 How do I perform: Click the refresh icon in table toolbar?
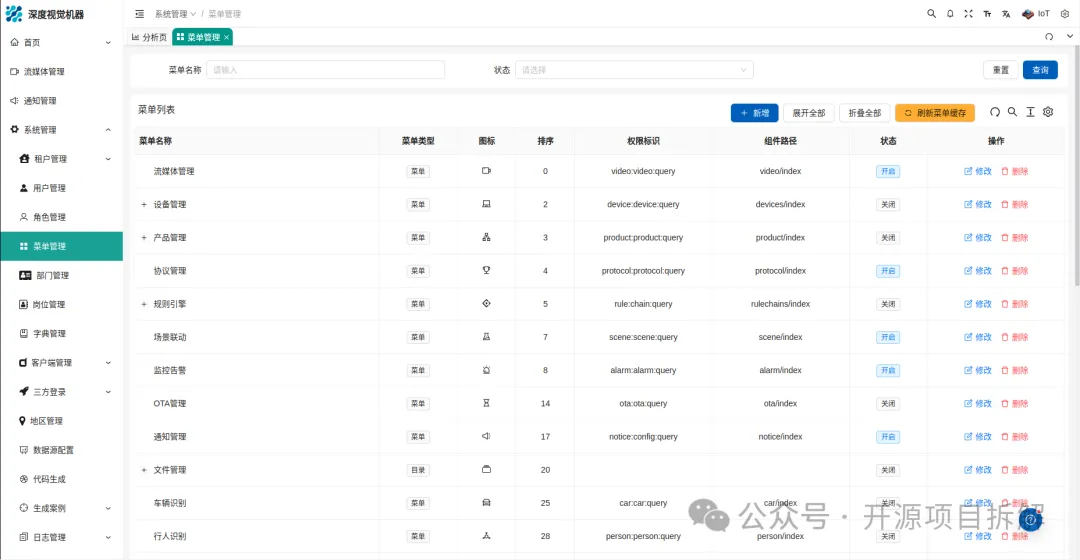pyautogui.click(x=995, y=112)
